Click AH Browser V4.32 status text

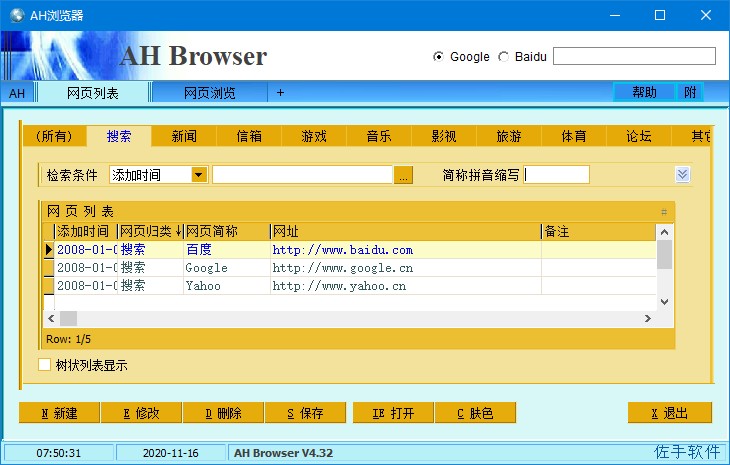(x=284, y=453)
